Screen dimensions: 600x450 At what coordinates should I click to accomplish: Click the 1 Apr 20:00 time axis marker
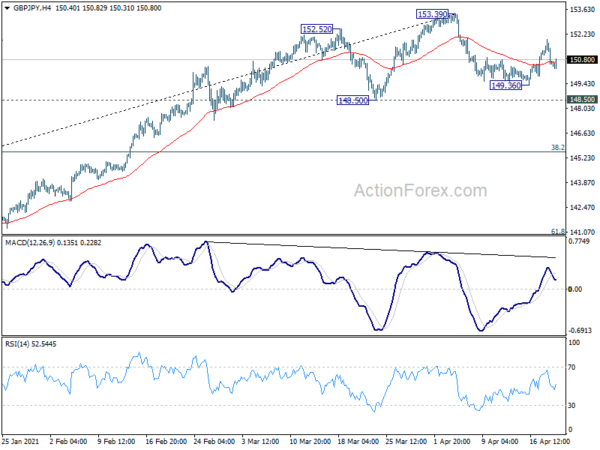click(x=452, y=441)
